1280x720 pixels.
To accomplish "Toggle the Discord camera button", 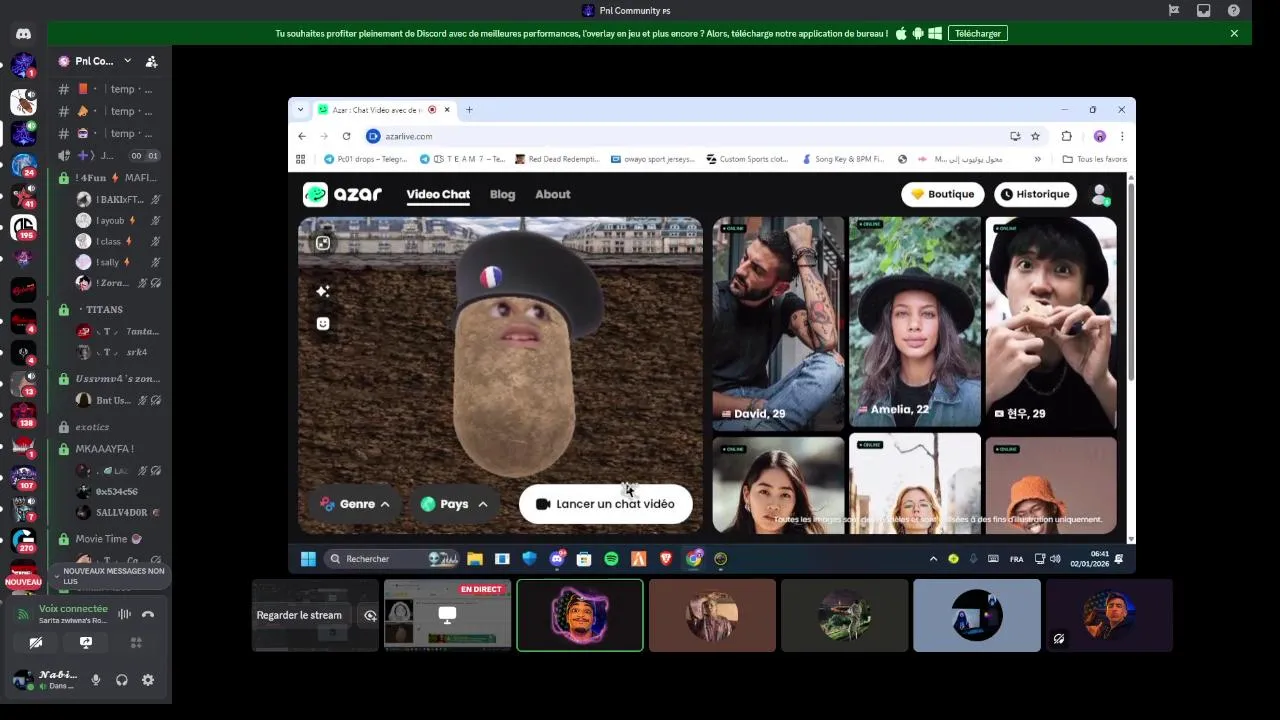I will 36,643.
